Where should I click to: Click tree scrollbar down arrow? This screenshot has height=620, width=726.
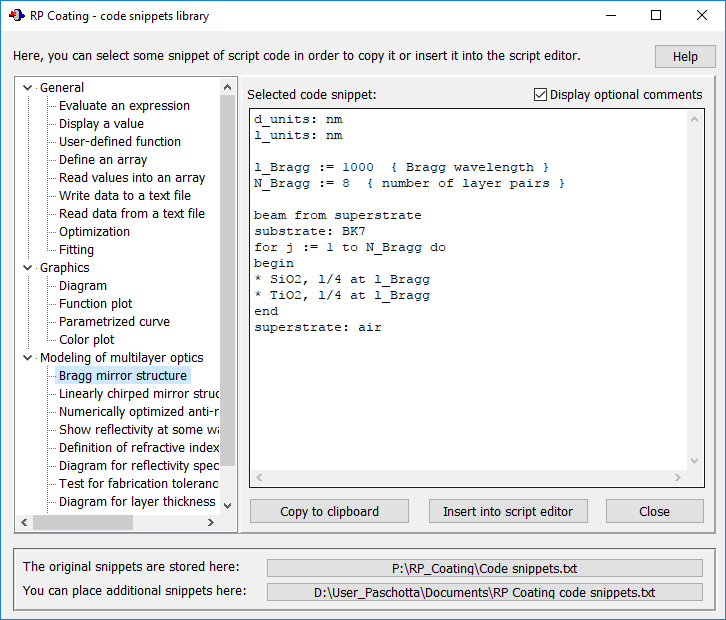tap(227, 506)
